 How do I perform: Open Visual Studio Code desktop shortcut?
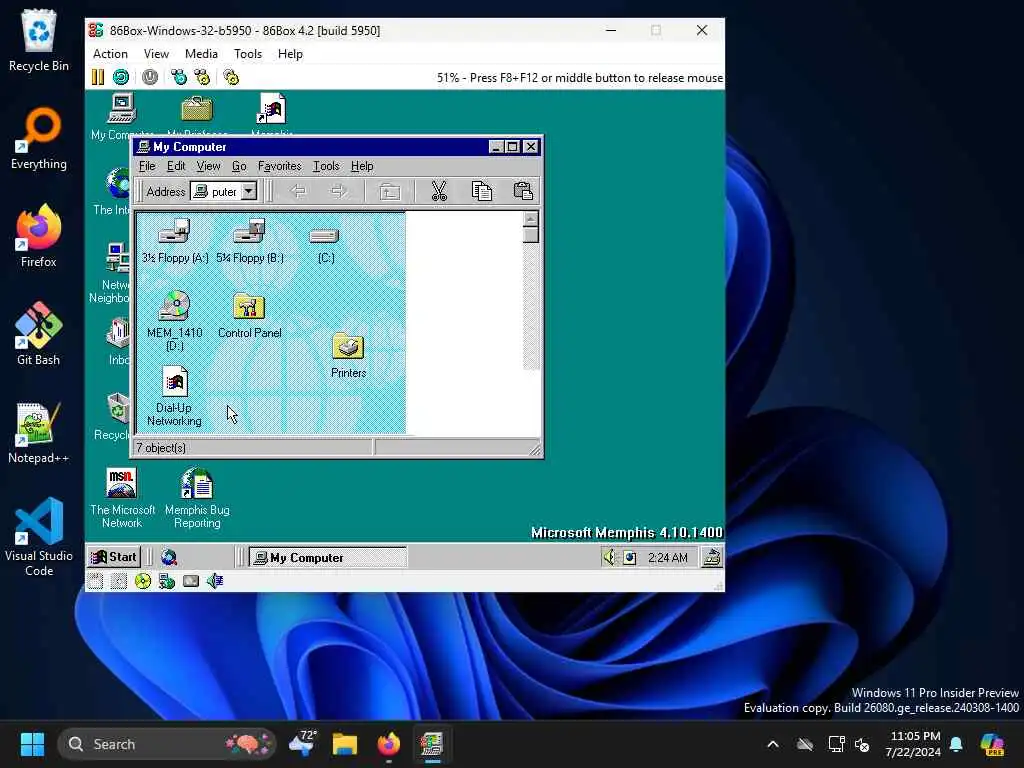click(39, 537)
